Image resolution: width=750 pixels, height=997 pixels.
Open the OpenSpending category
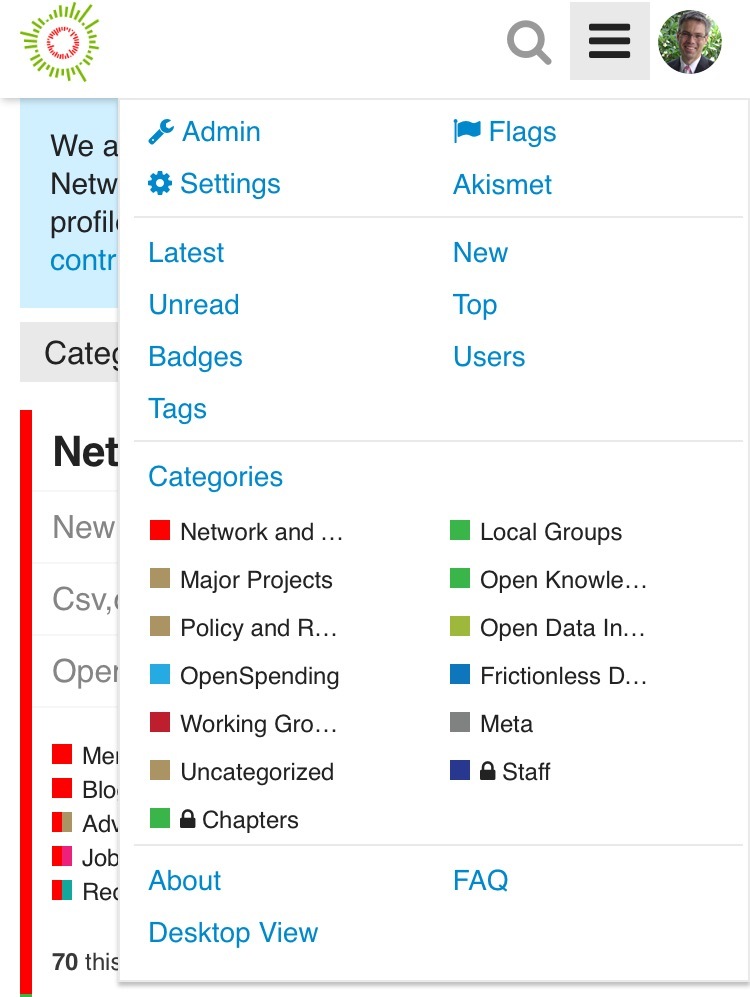[258, 676]
